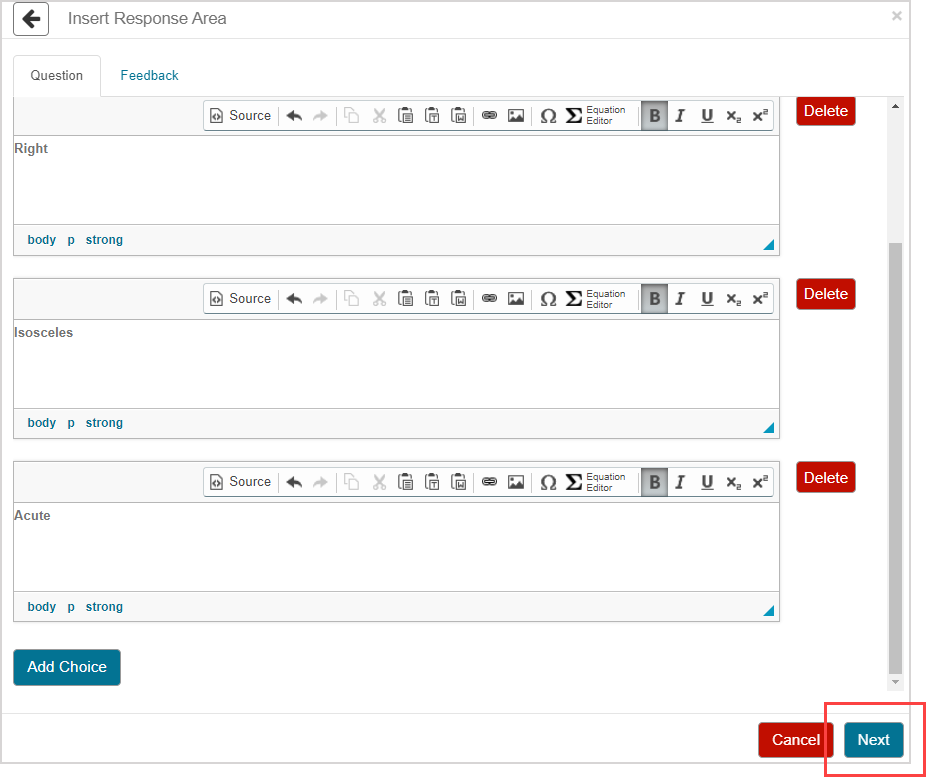Apply subscript in the Right choice editor
The height and width of the screenshot is (777, 926).
(734, 115)
